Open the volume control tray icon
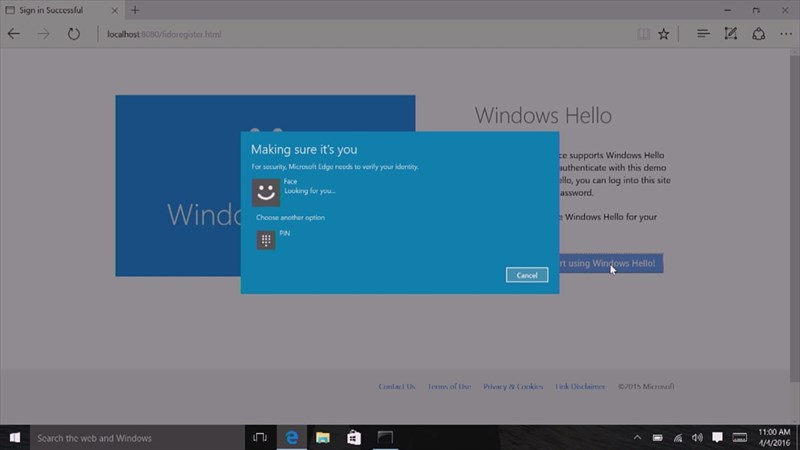This screenshot has width=800, height=450. click(697, 437)
